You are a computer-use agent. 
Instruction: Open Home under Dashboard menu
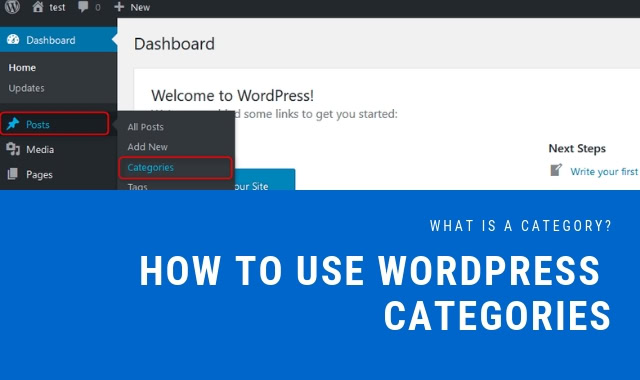22,68
